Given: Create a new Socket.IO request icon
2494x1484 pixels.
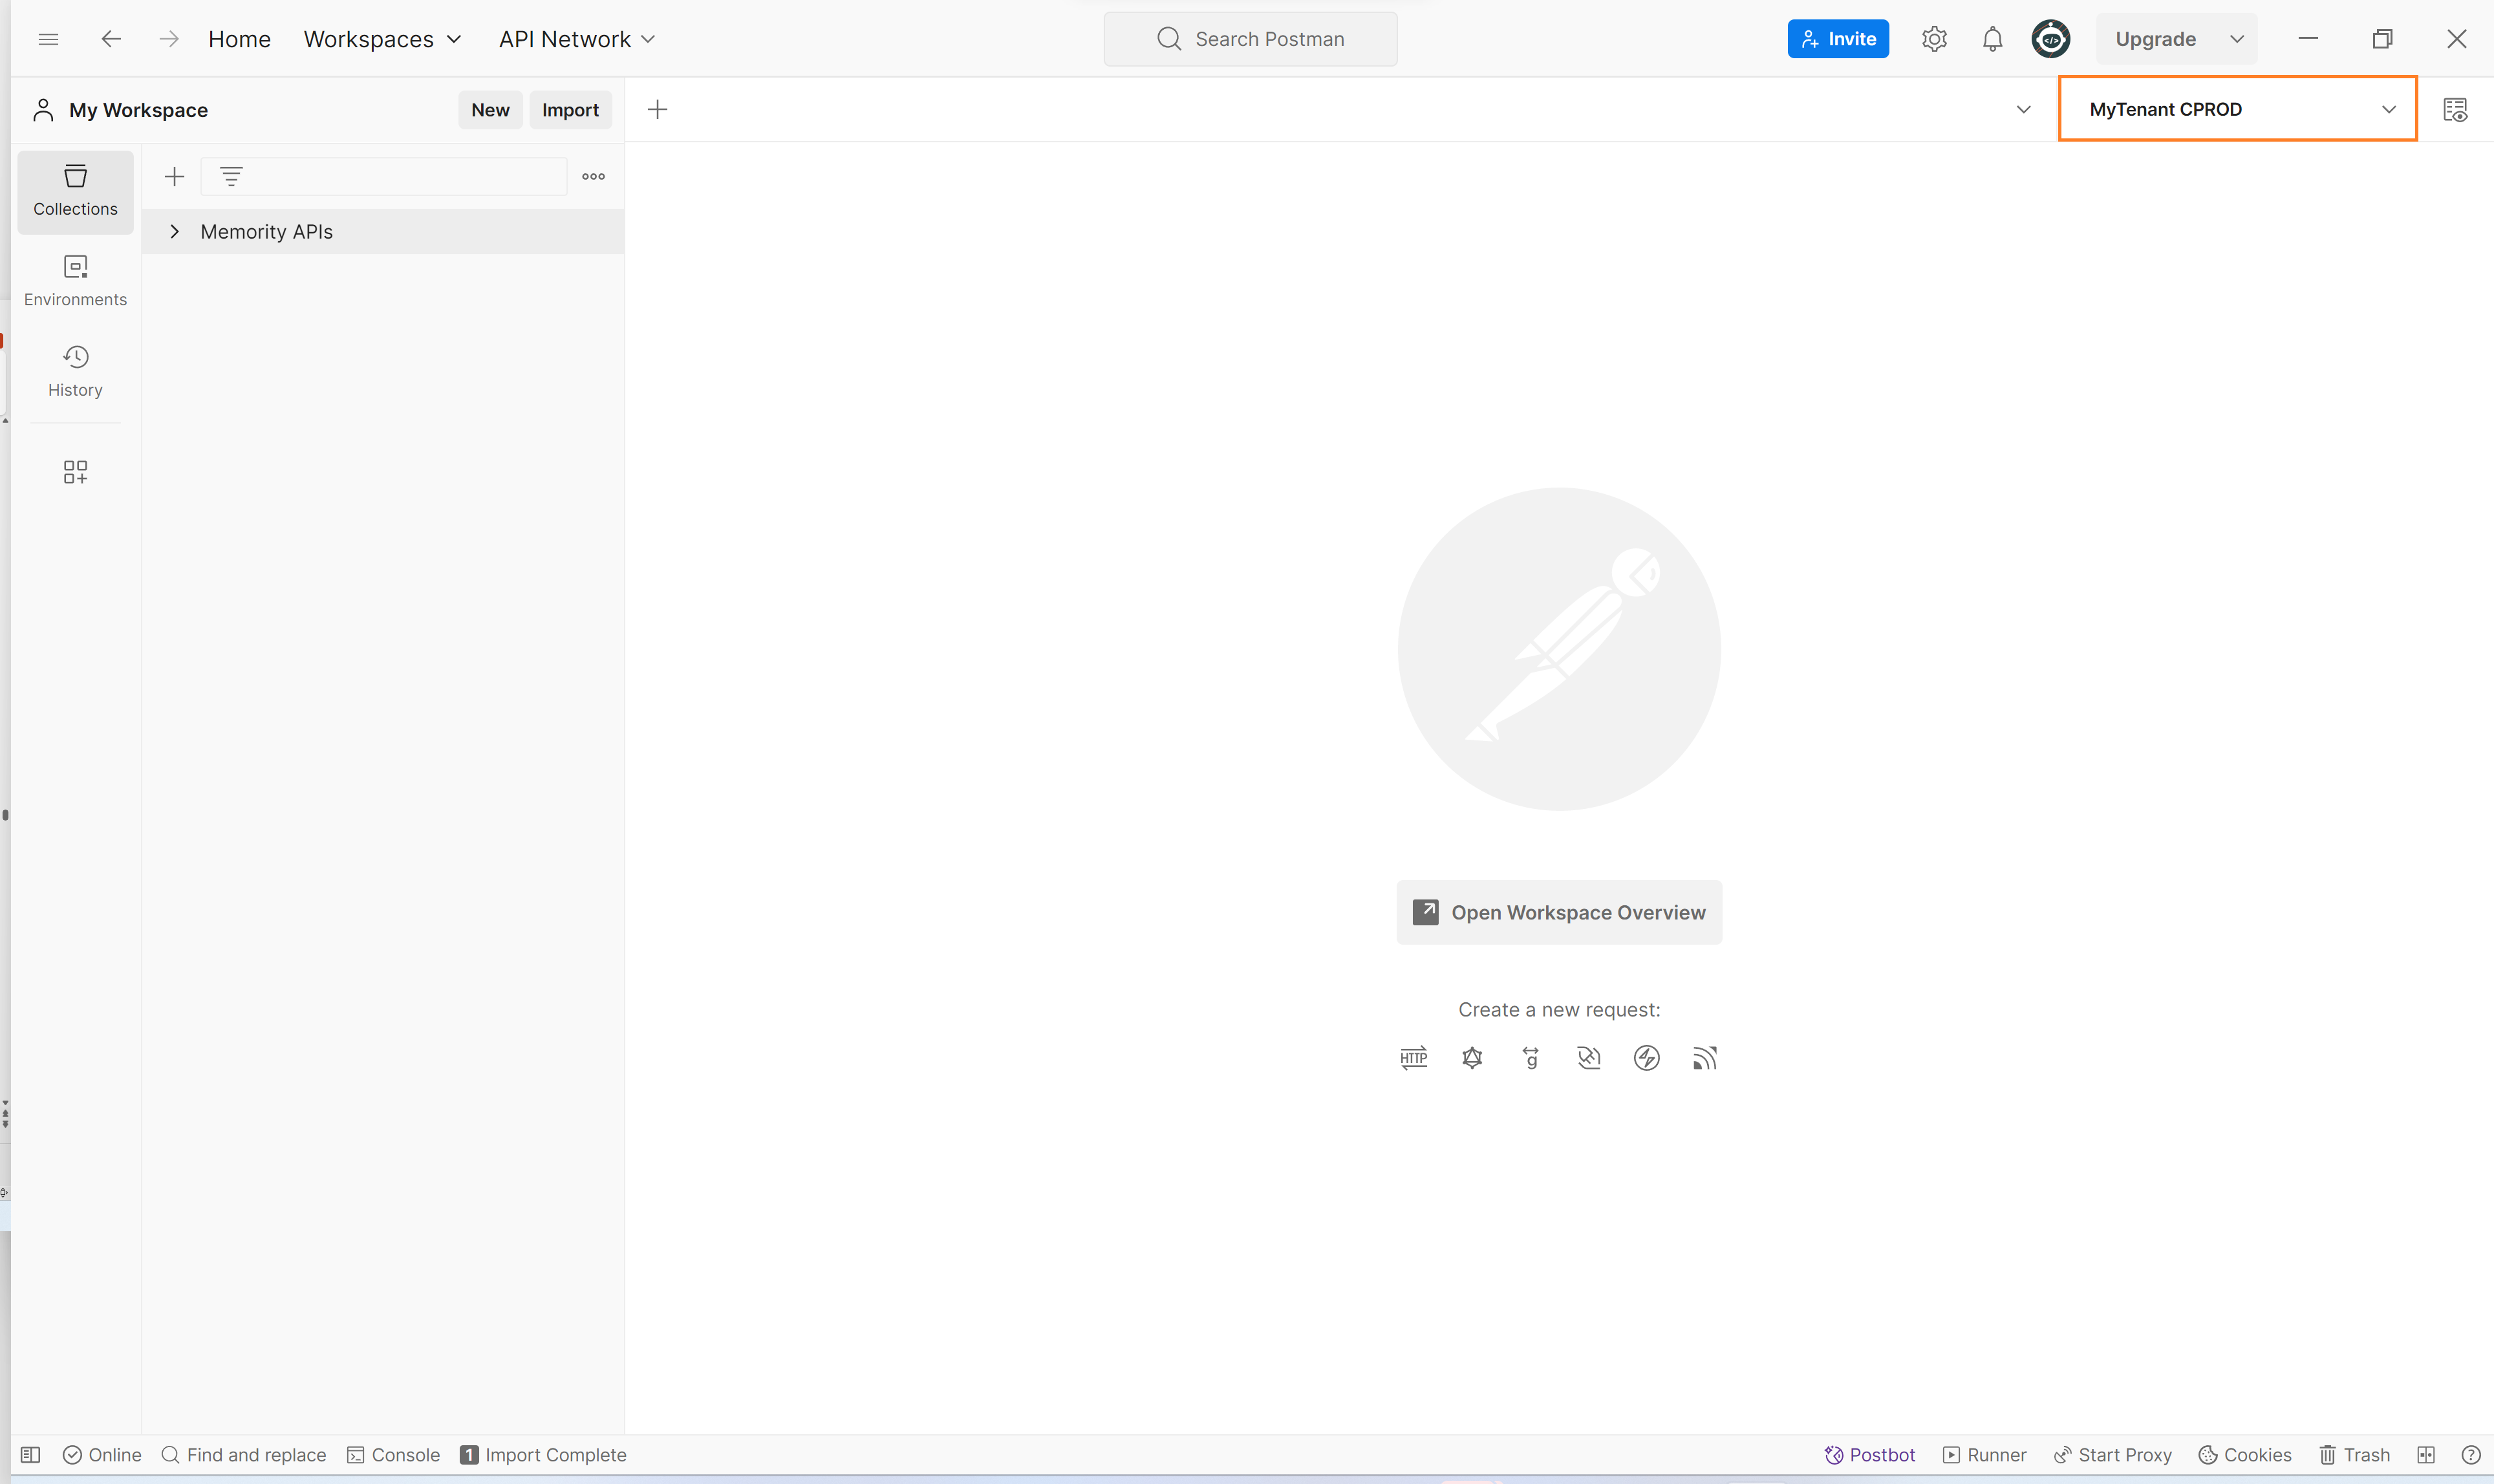Looking at the screenshot, I should [1646, 1058].
